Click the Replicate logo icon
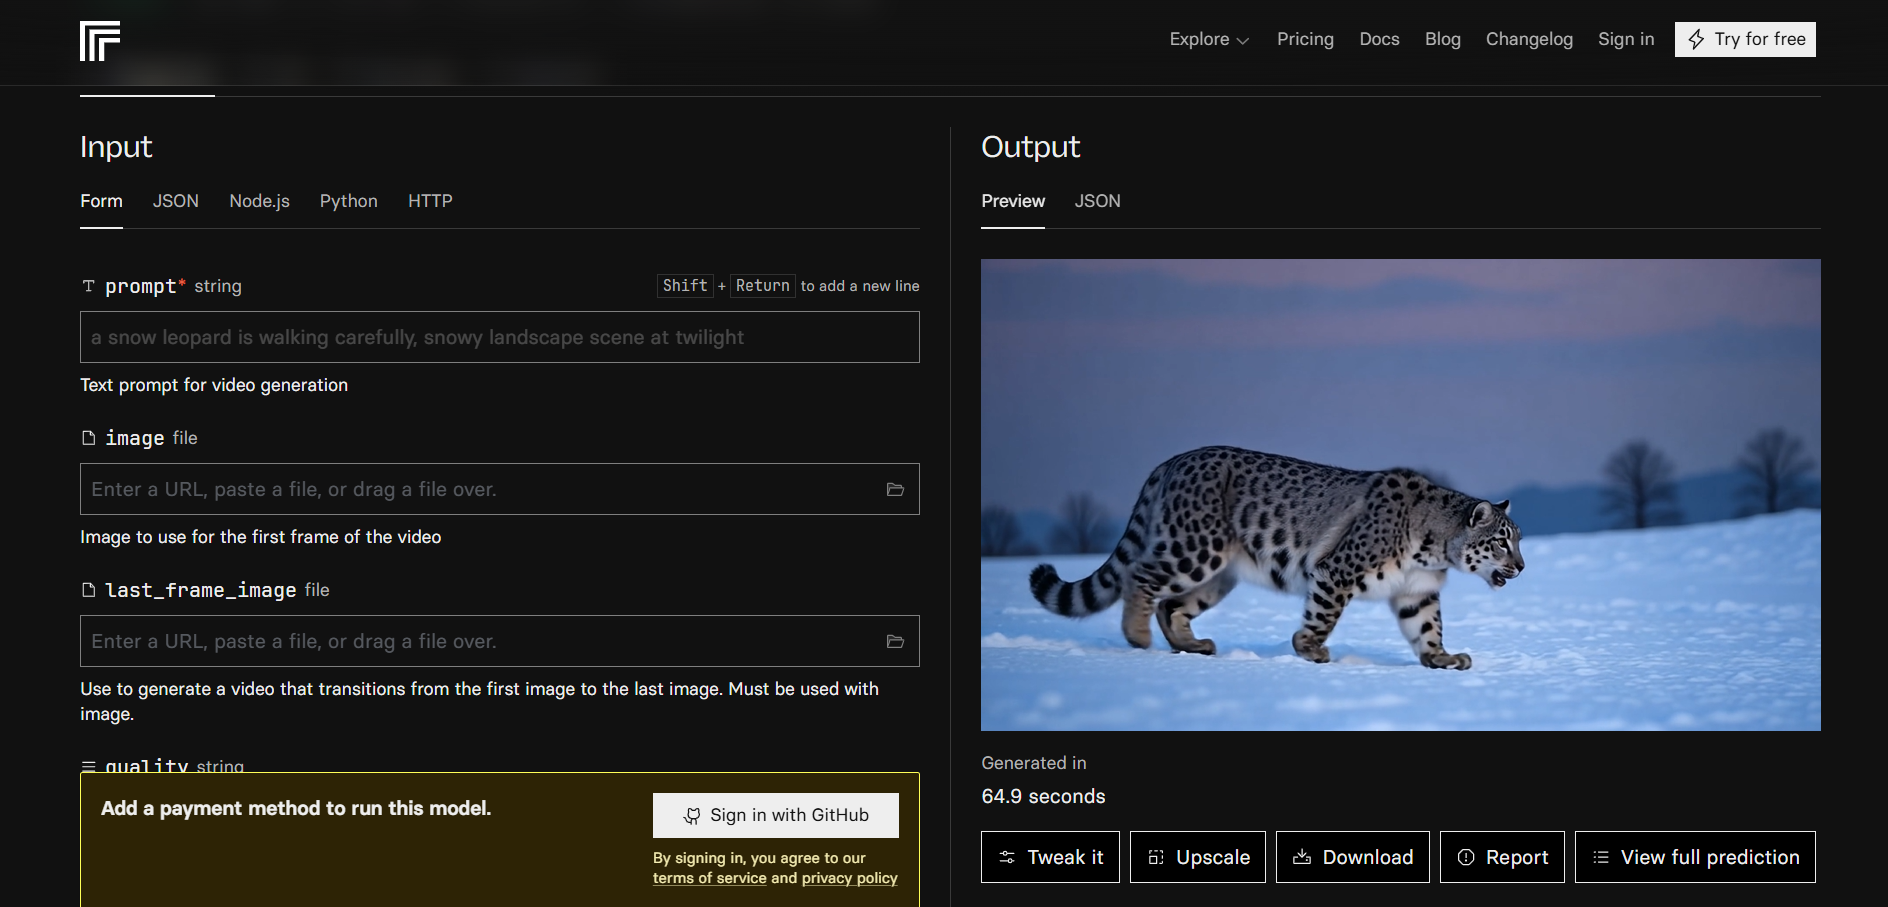1888x907 pixels. coord(100,41)
